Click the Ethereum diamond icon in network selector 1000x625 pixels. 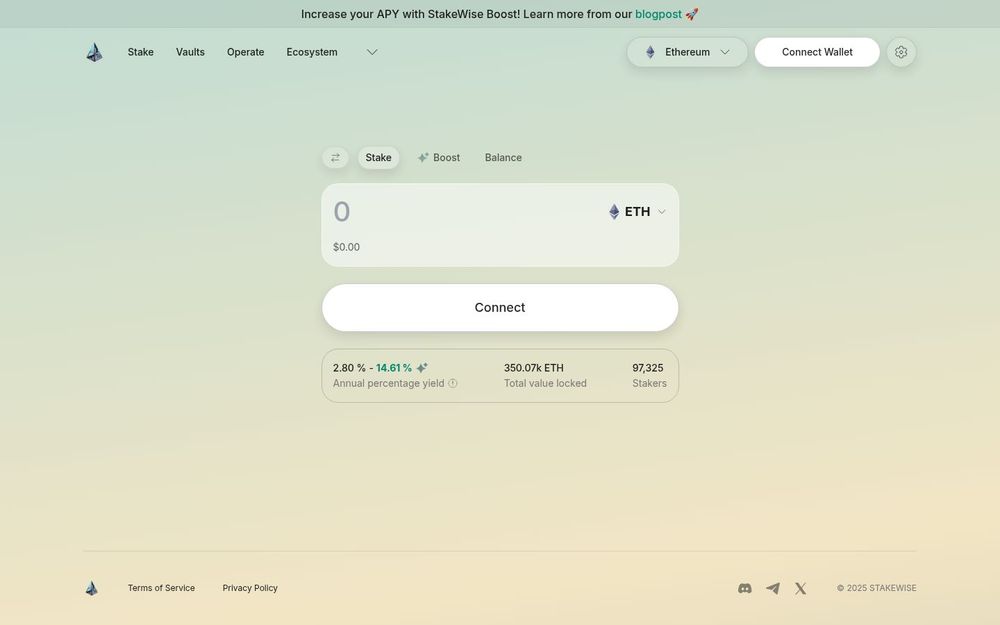650,52
